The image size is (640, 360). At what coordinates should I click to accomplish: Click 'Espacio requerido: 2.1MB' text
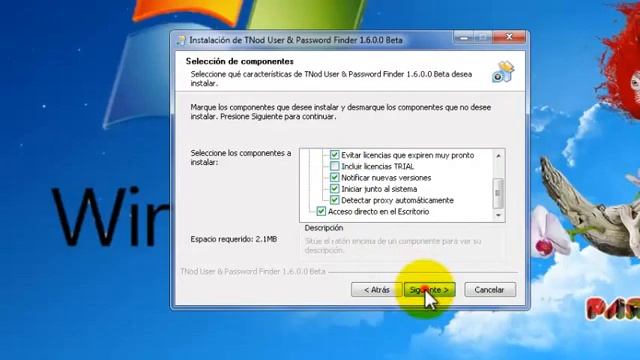pos(234,239)
